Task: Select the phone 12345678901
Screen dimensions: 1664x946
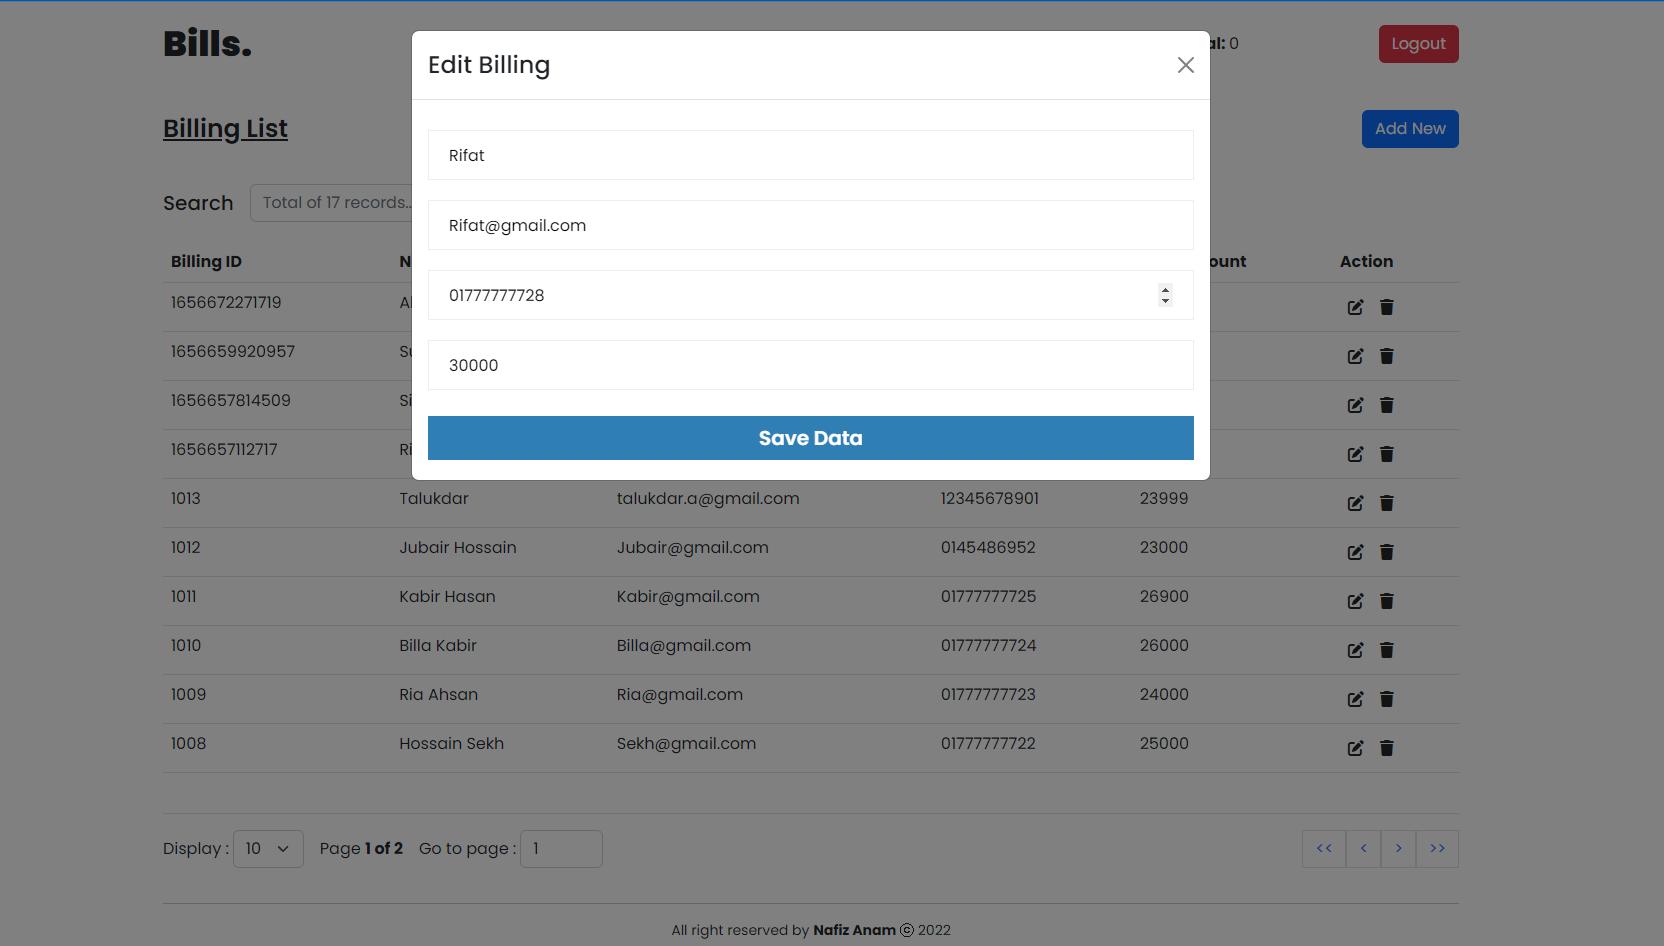Action: coord(989,498)
